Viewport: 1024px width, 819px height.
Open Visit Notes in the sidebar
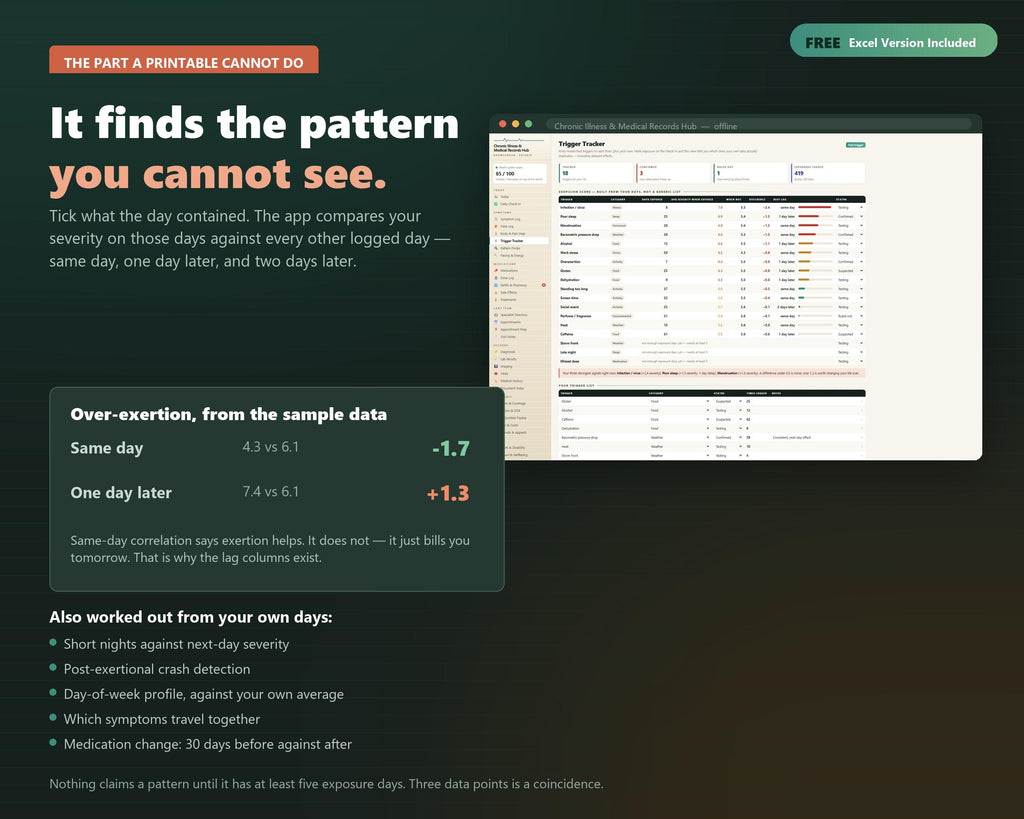(x=507, y=336)
